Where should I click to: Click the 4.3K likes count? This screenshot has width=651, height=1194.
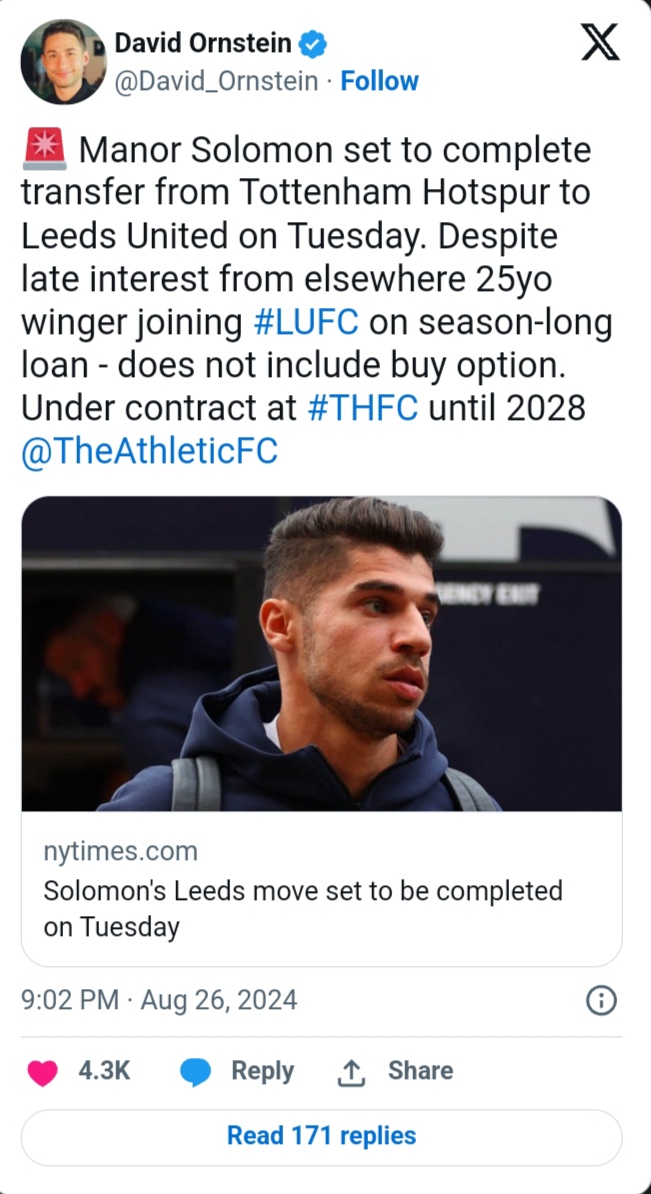pos(104,1071)
